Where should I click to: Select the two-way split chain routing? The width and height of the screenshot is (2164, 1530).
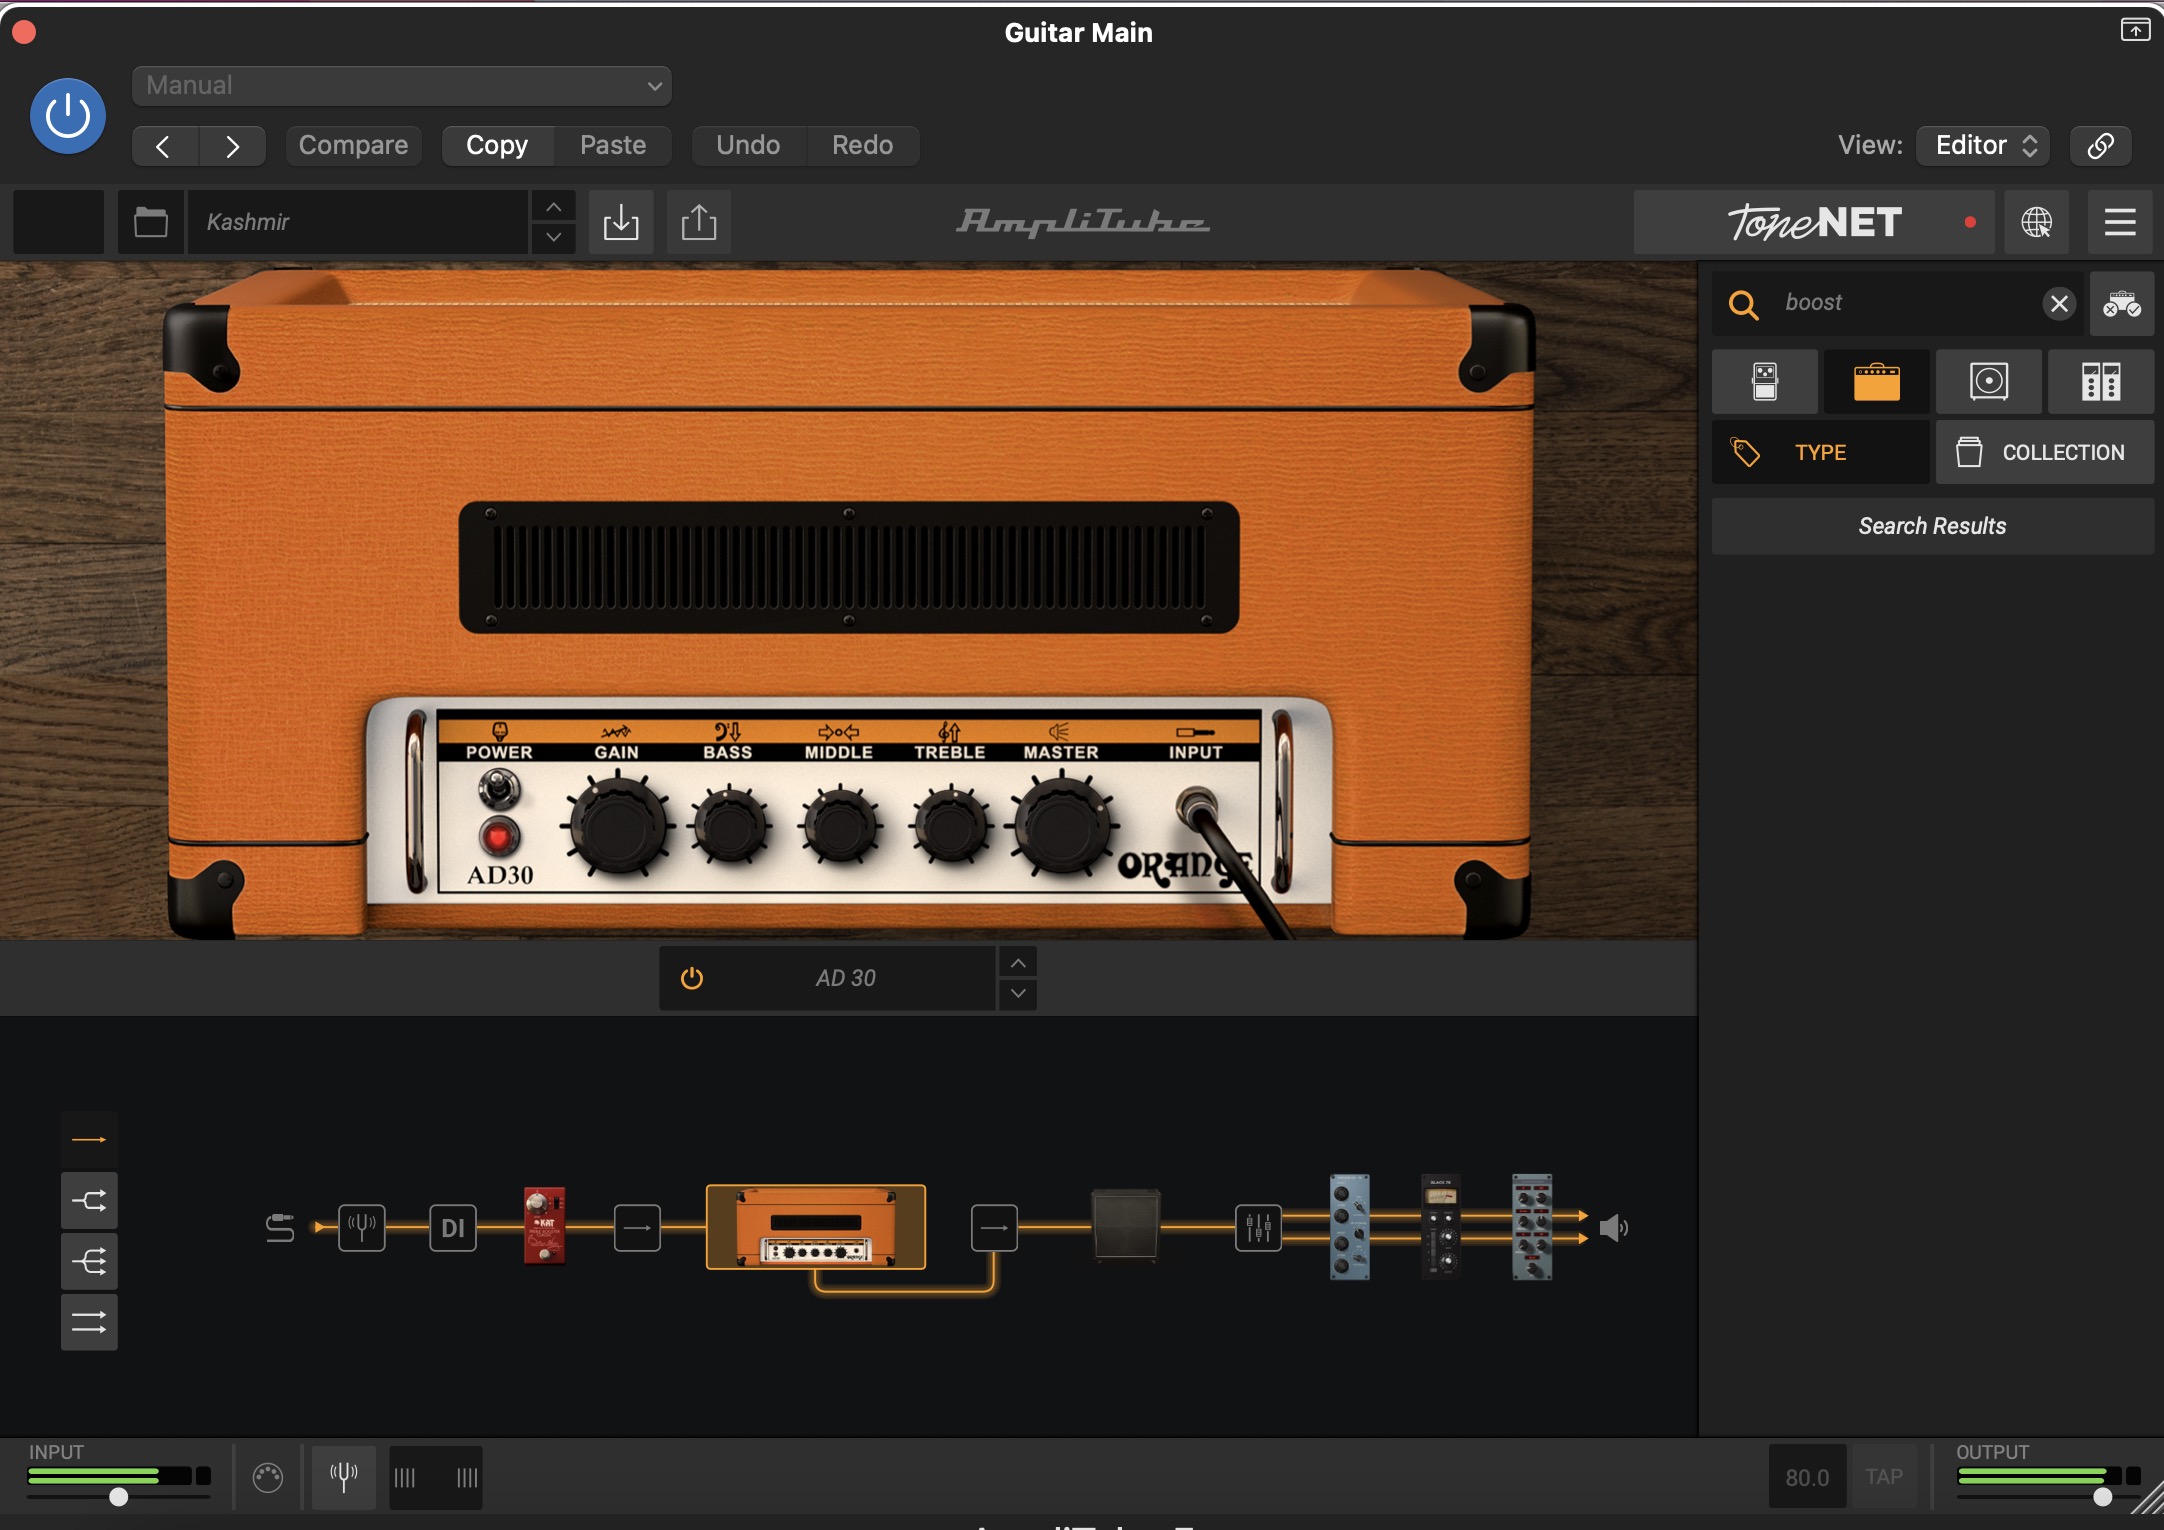click(89, 1201)
